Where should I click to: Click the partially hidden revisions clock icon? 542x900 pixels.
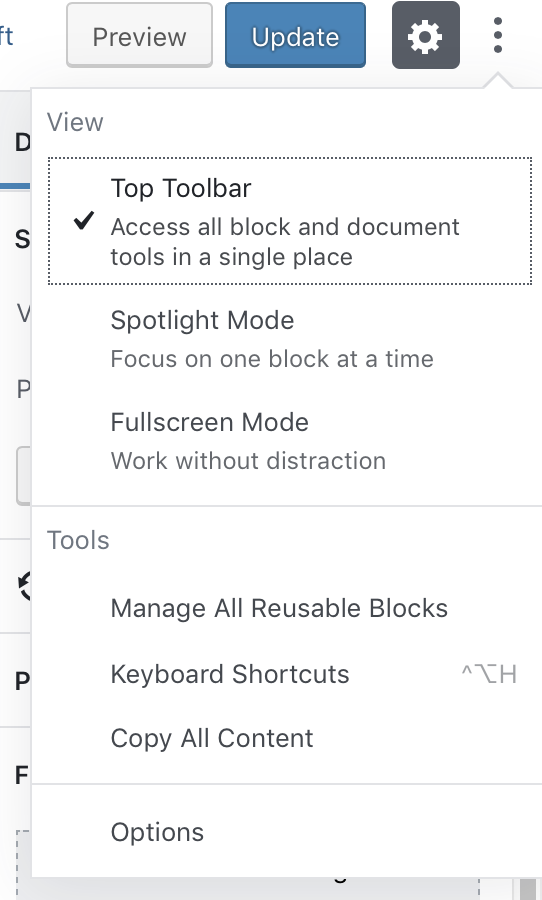coord(24,585)
